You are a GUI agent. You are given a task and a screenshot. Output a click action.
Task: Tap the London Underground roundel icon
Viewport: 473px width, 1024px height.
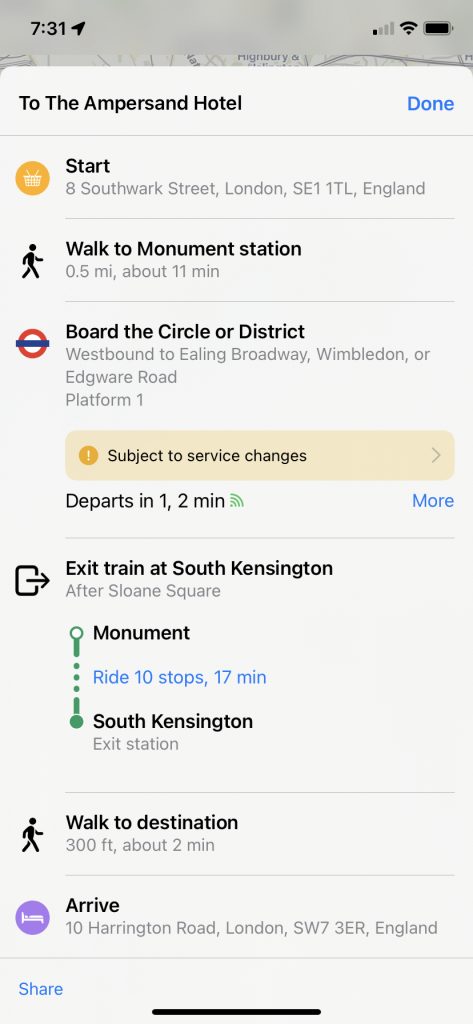32,343
